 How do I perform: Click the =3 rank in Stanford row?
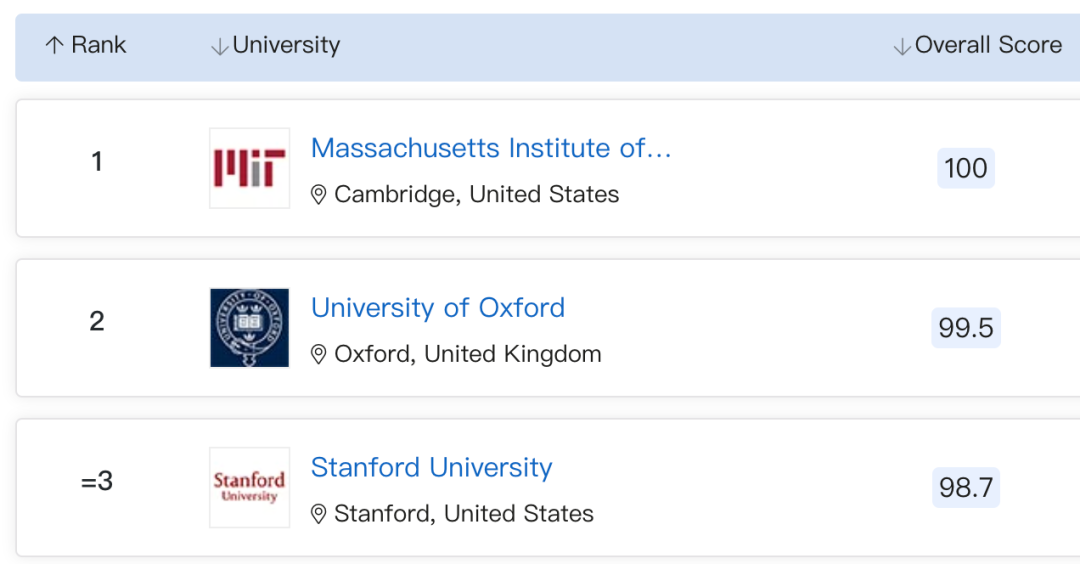[97, 481]
